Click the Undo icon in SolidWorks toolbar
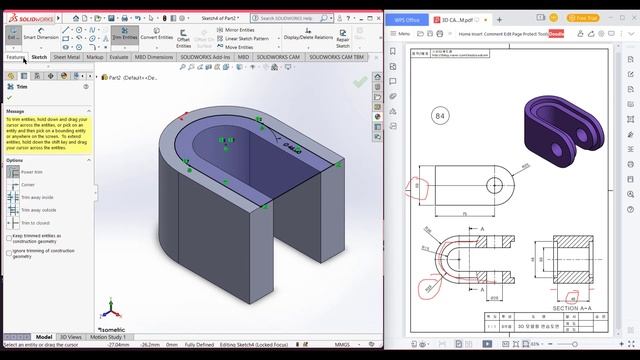 click(x=138, y=18)
